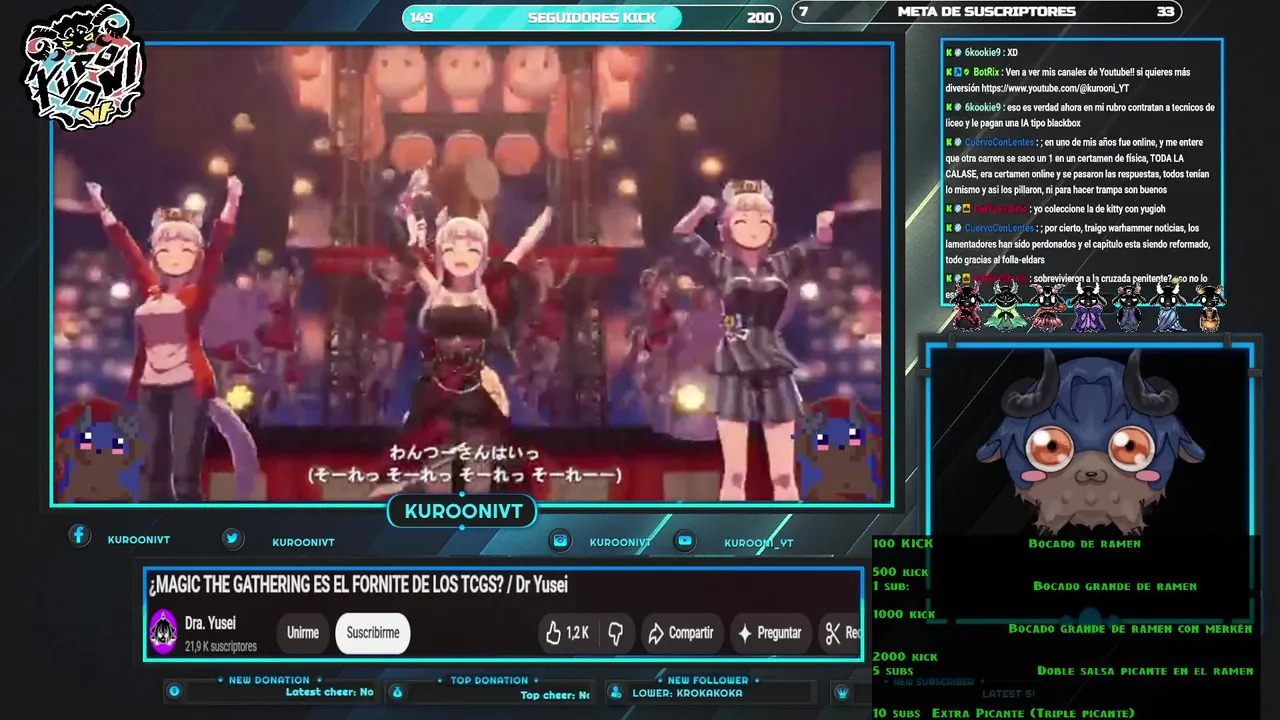Image resolution: width=1280 pixels, height=720 pixels.
Task: Click the LOWER: KROKAKOKA follower name
Action: (x=687, y=693)
